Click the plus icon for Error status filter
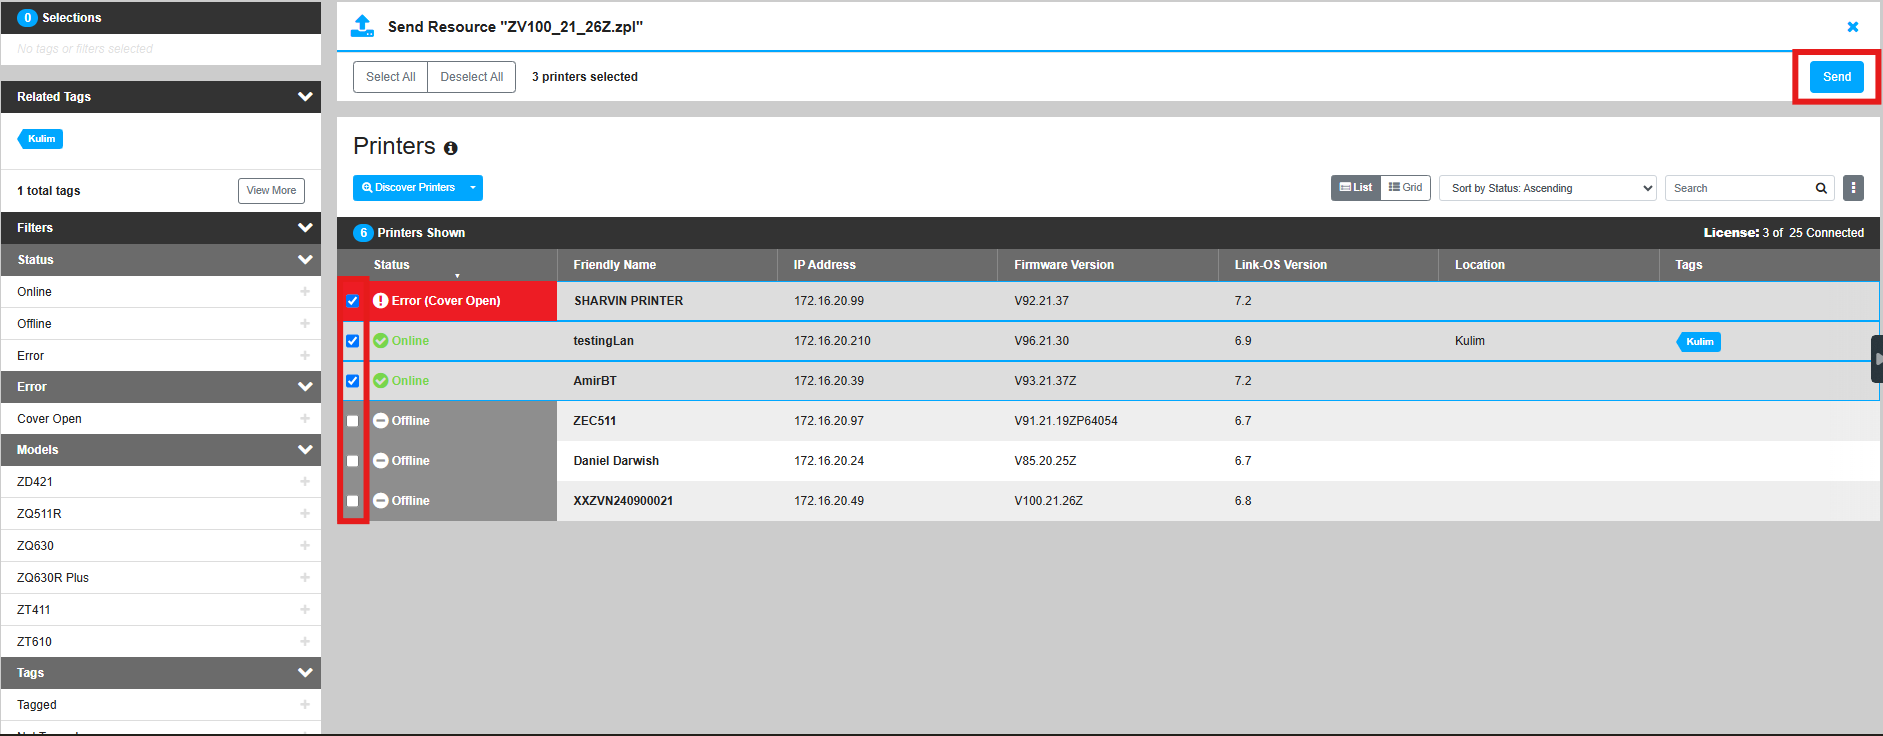 tap(305, 356)
